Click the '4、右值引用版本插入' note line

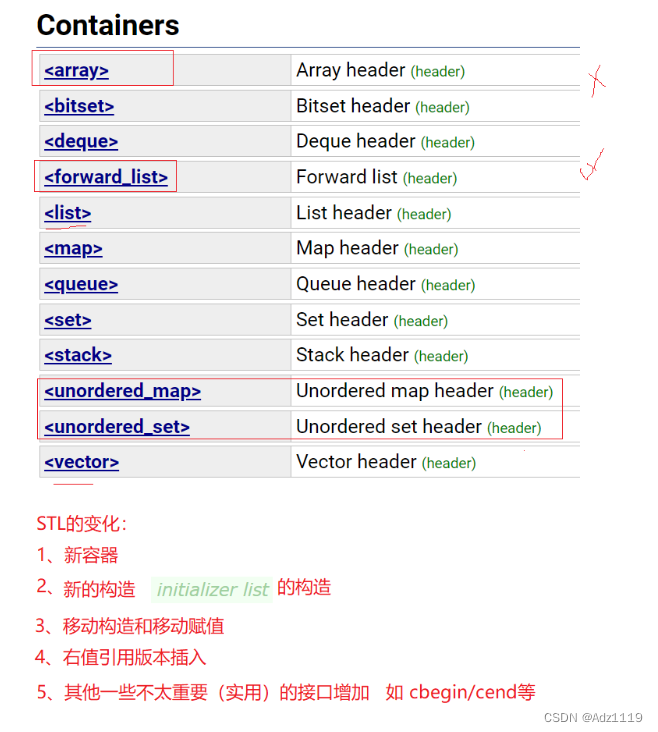pos(120,657)
